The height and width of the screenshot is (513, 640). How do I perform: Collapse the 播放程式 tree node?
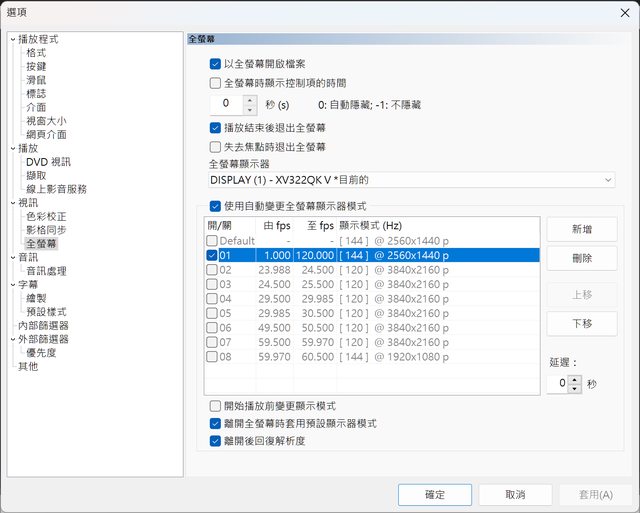[x=12, y=39]
